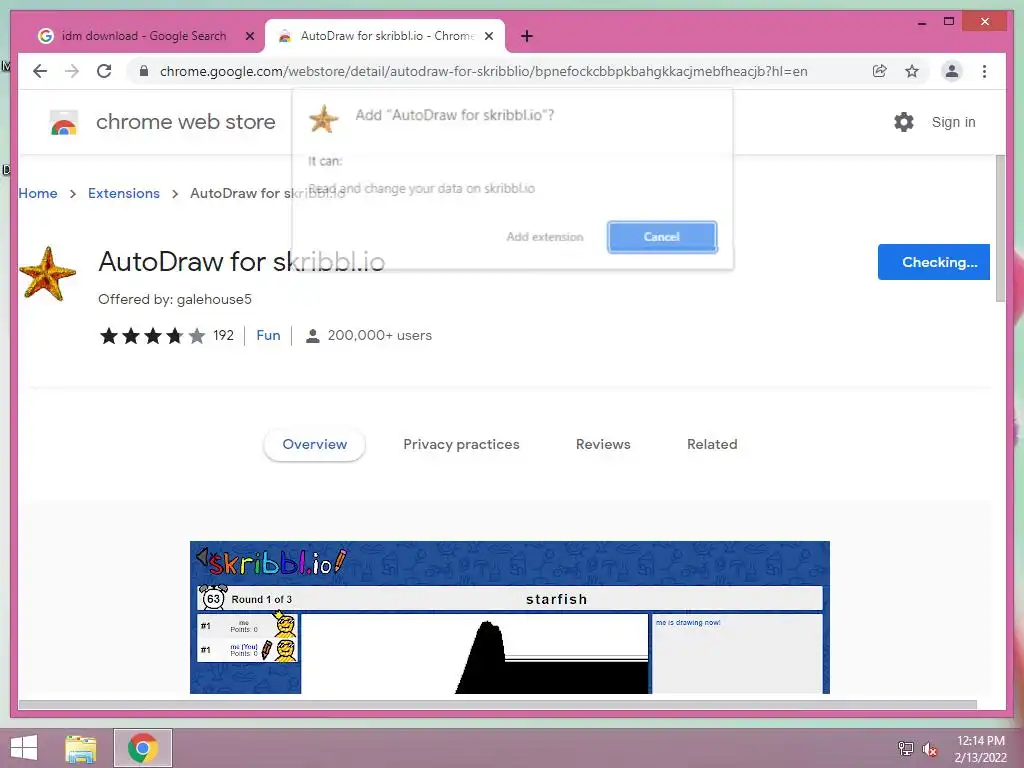Go back using the browser back arrow
Screen dimensions: 1024x768
40,71
